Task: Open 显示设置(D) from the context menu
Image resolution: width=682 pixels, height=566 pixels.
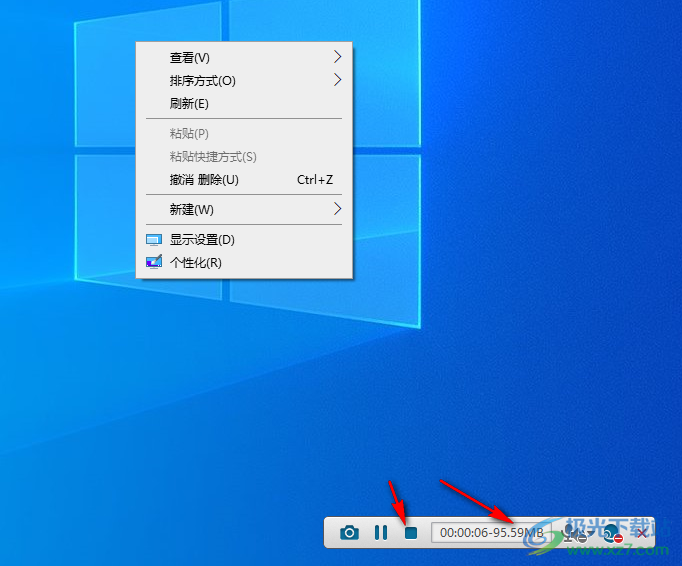Action: click(x=244, y=240)
